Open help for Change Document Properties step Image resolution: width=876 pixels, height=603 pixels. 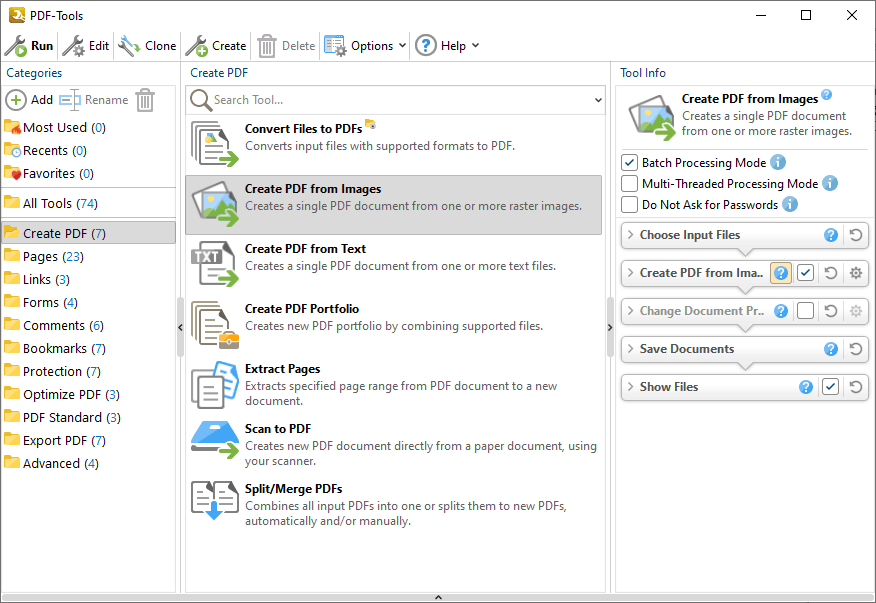781,311
